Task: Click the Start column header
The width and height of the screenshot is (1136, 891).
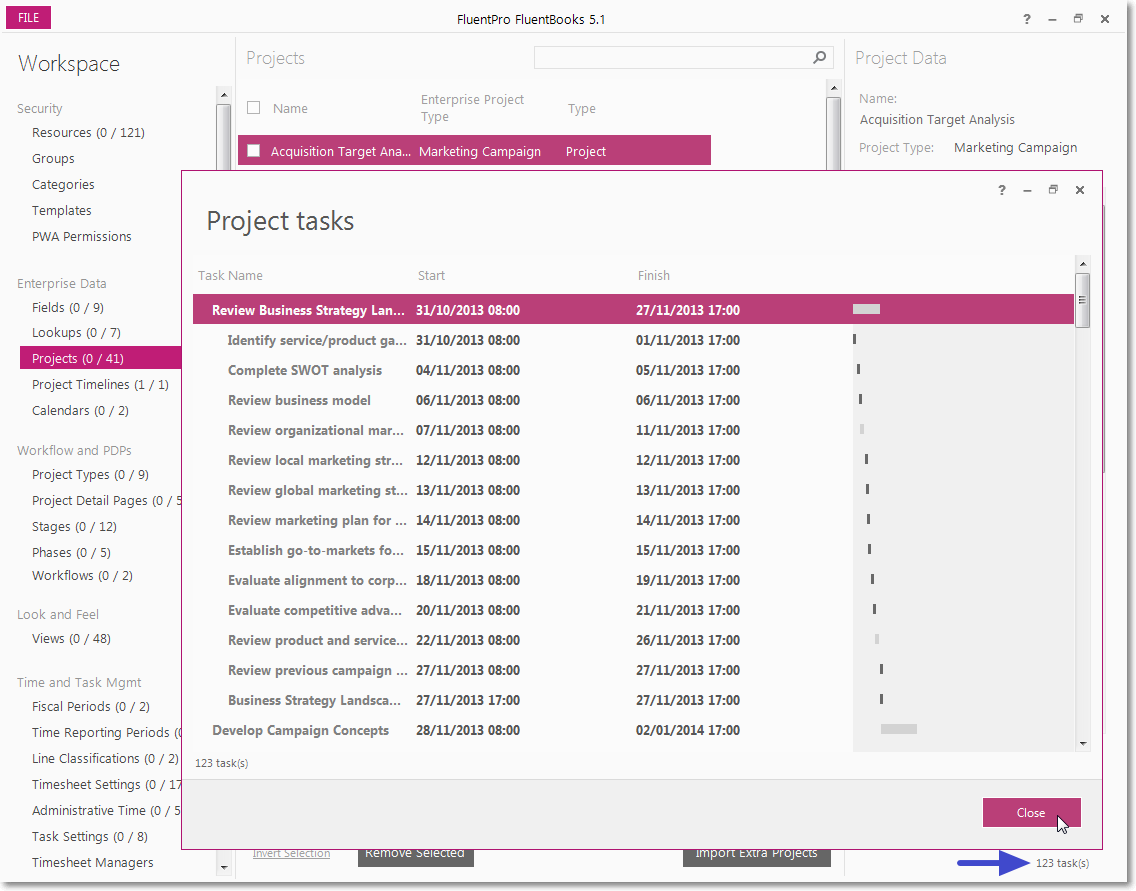Action: click(431, 276)
